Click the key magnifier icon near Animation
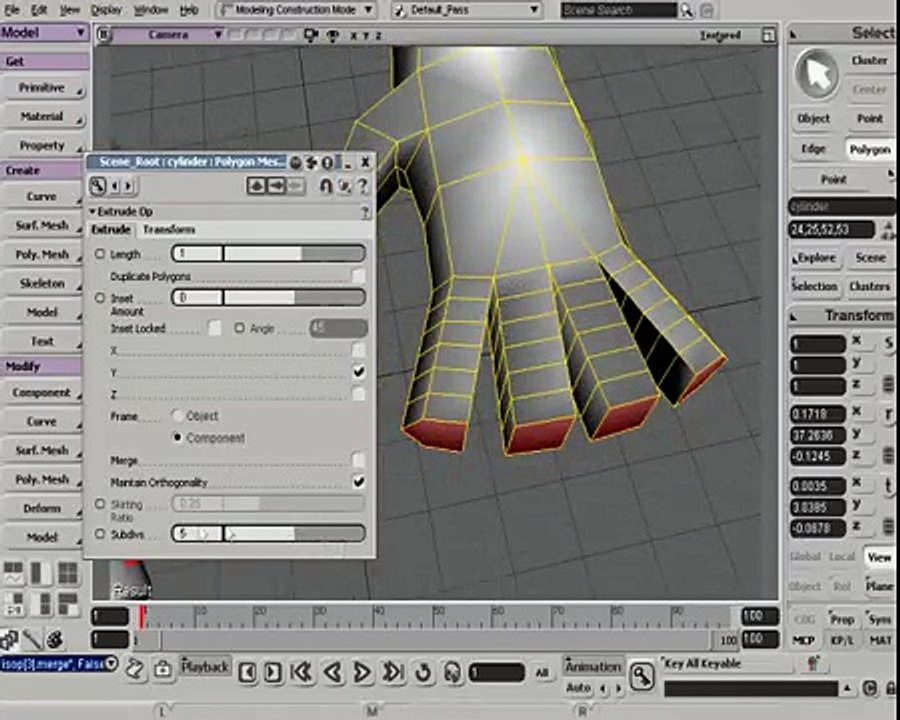Screen dimensions: 900x720 click(x=642, y=675)
